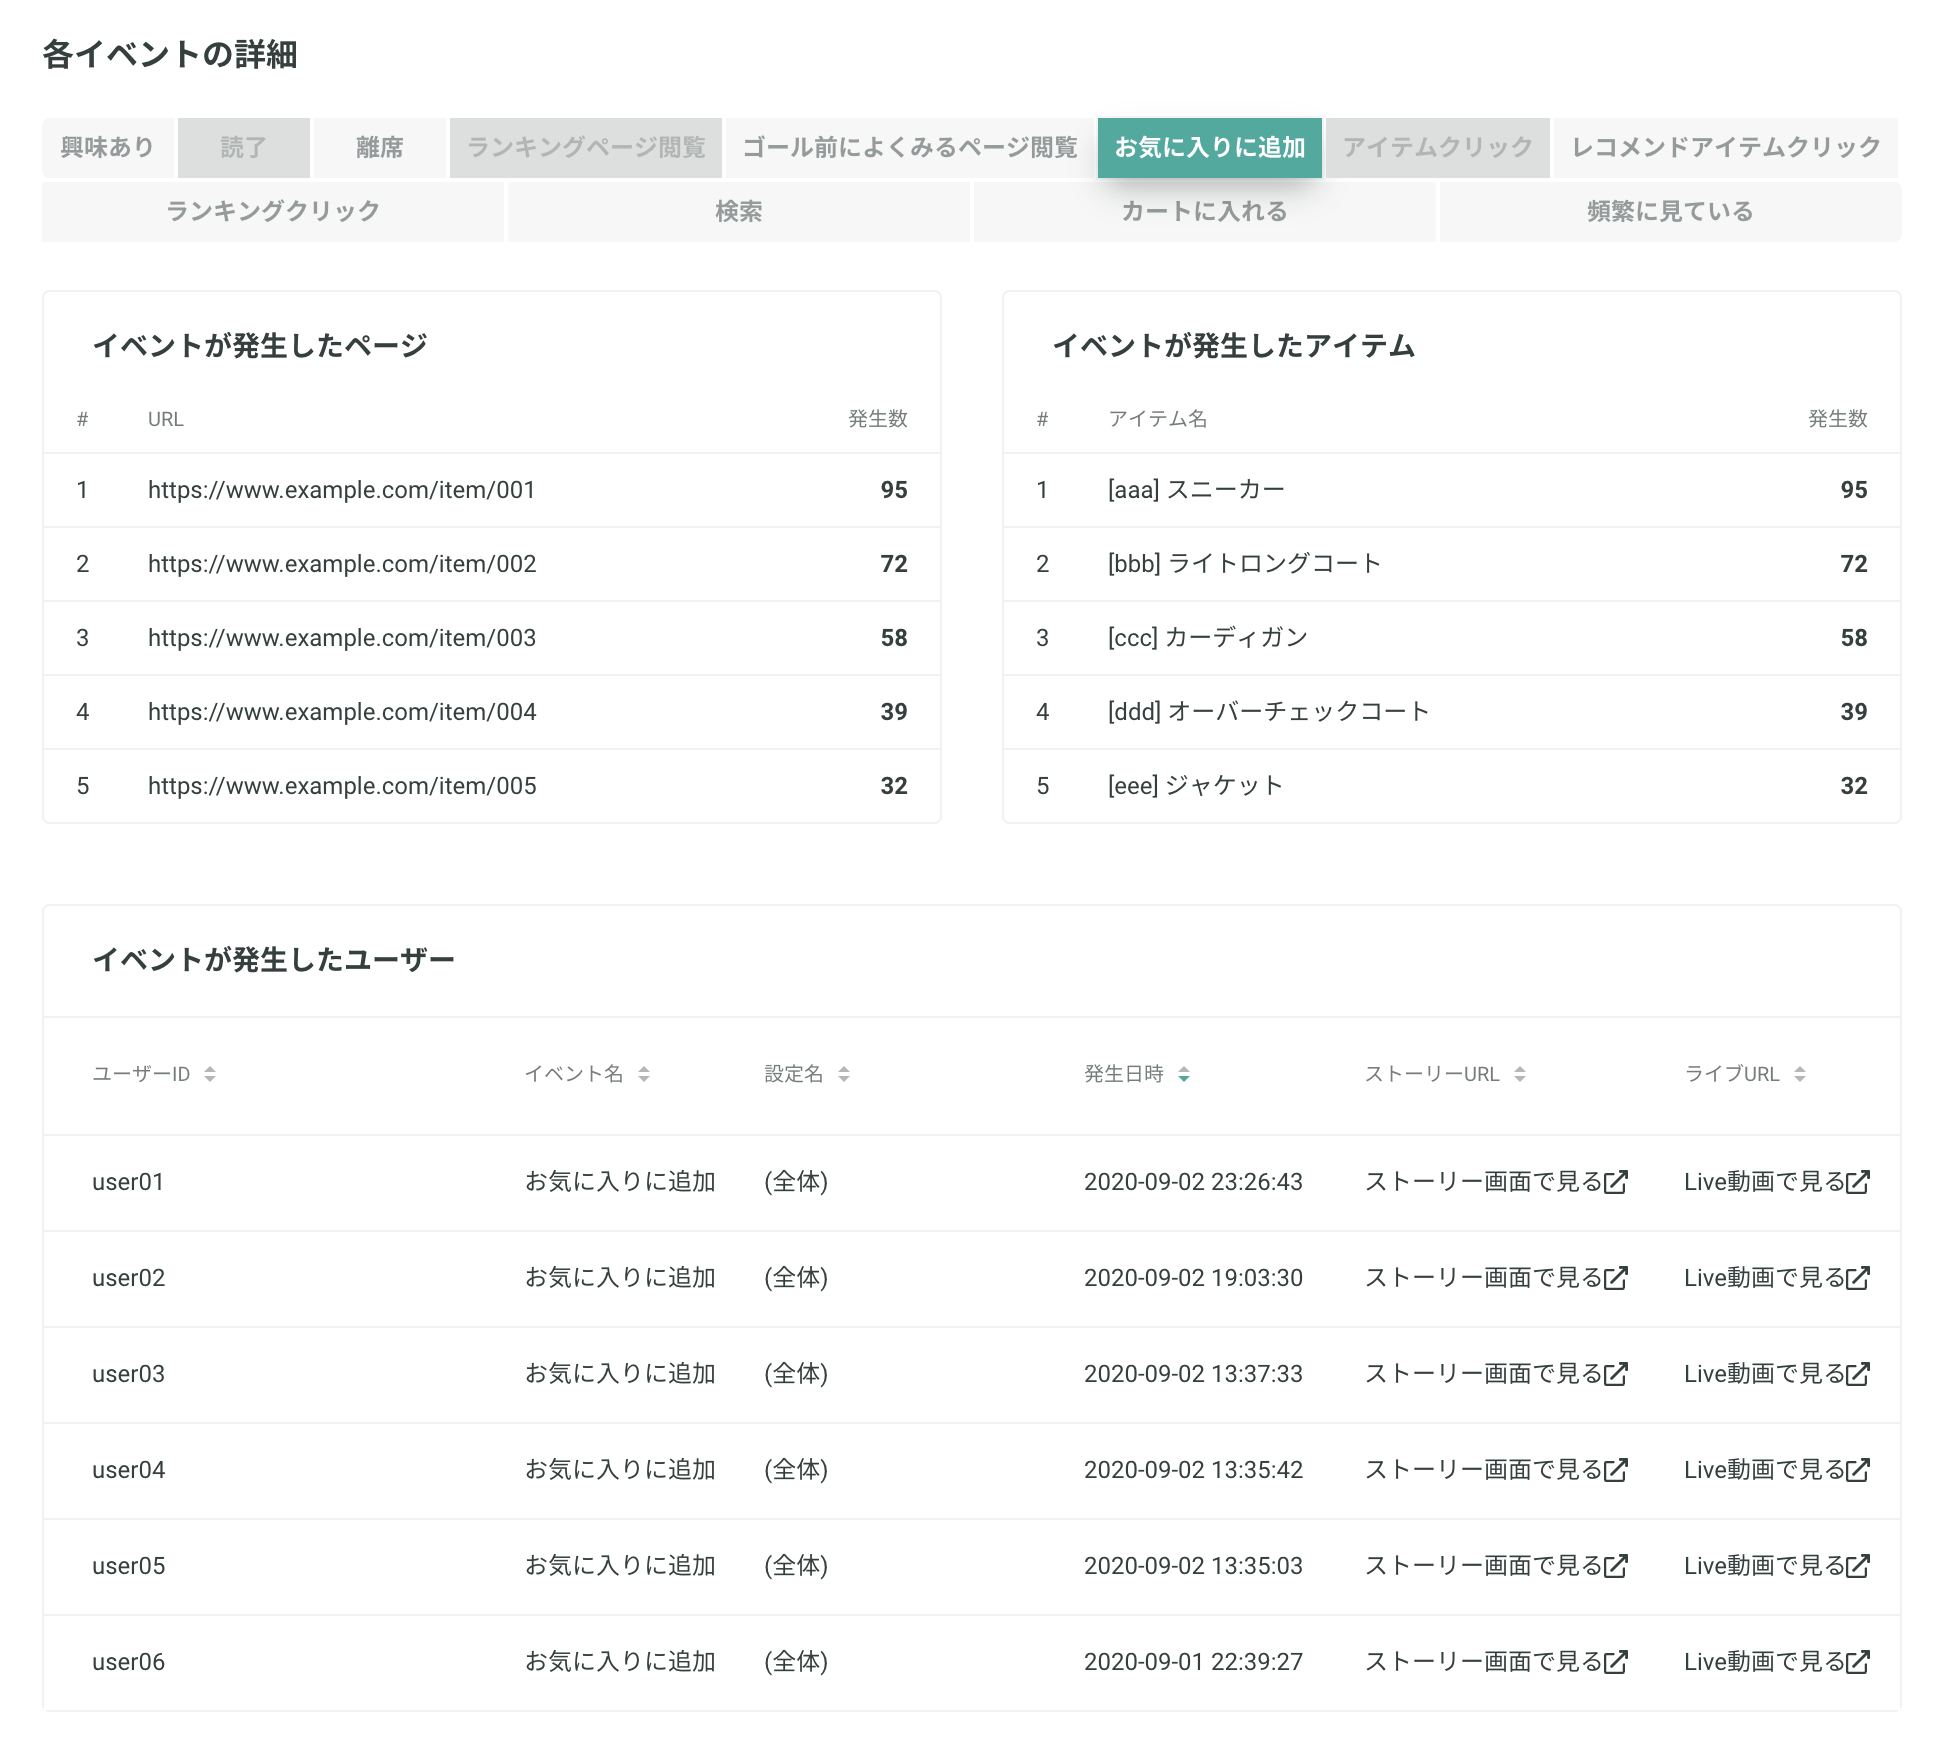Open the アイテムクリック tab

[x=1438, y=148]
